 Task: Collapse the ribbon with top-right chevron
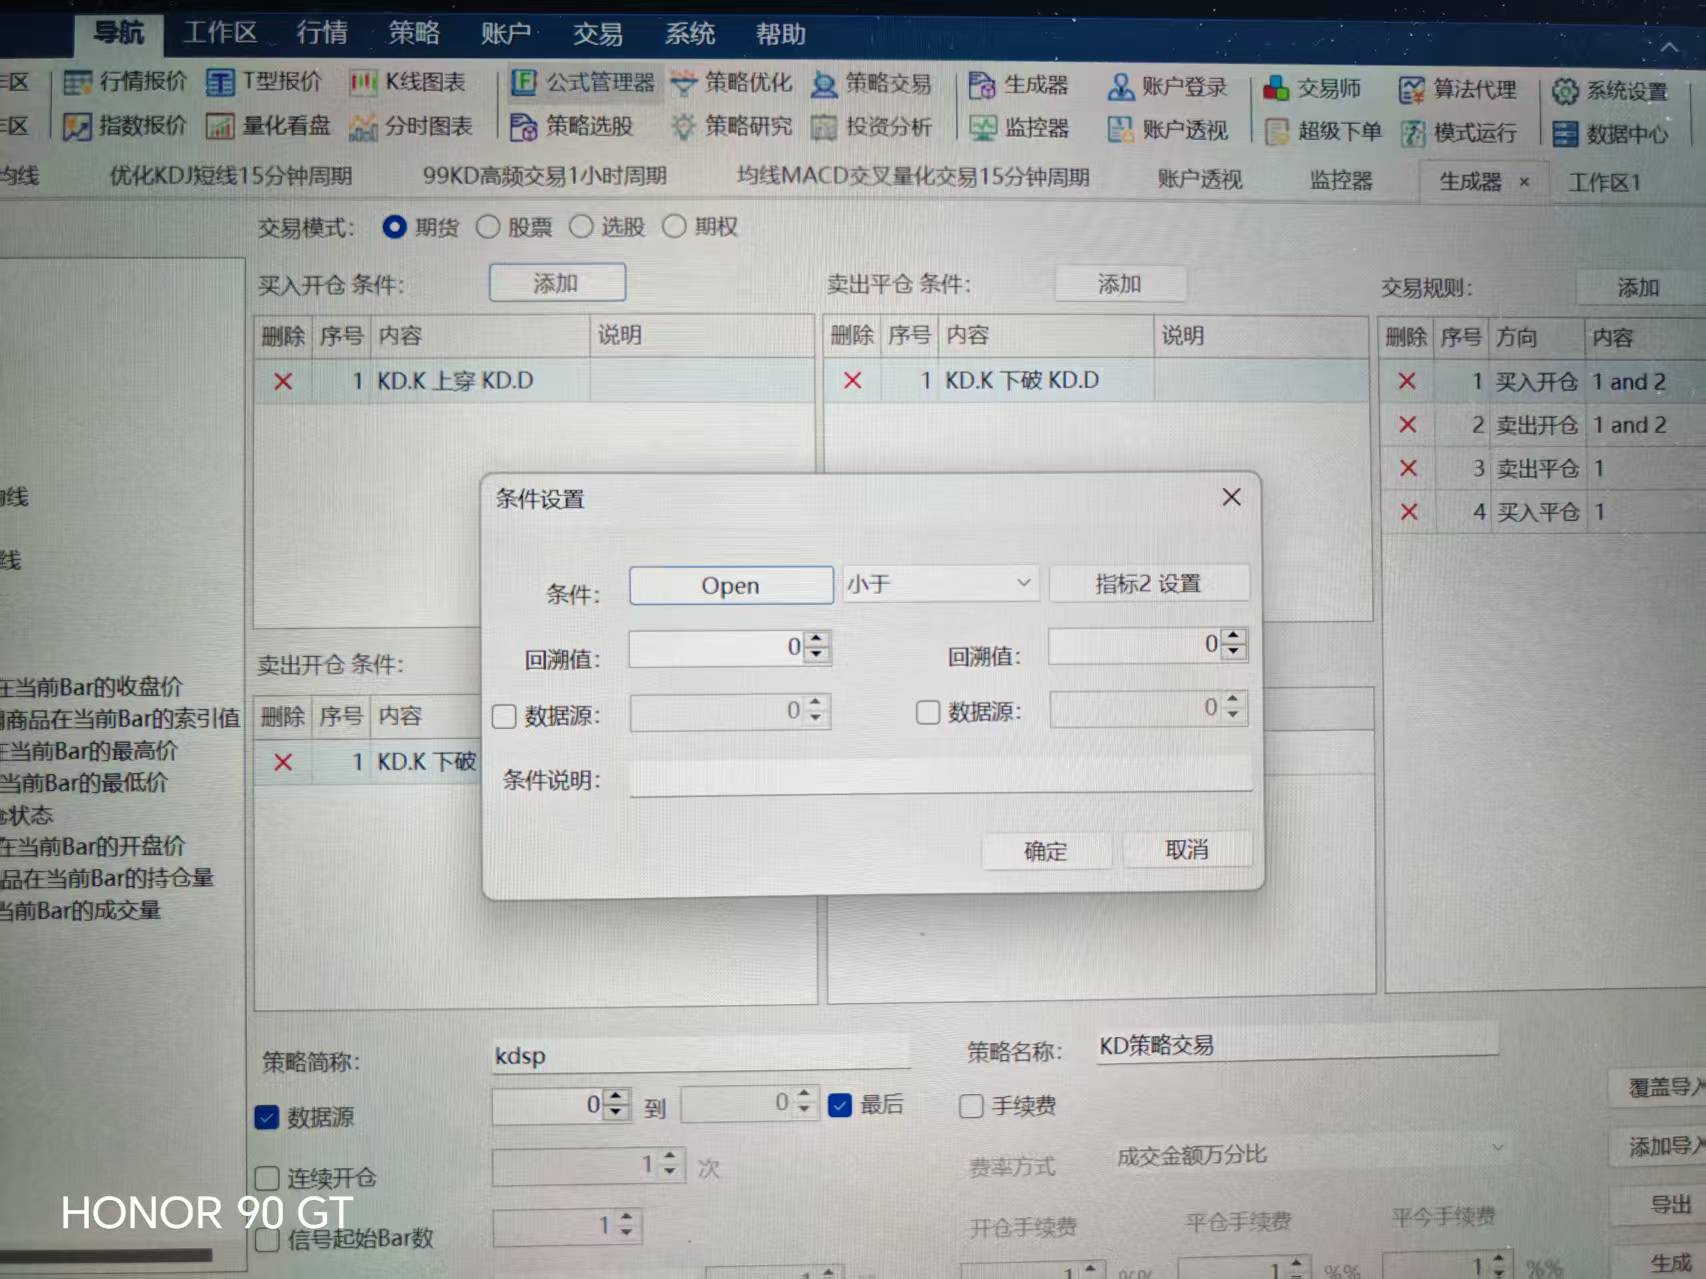coord(1669,47)
